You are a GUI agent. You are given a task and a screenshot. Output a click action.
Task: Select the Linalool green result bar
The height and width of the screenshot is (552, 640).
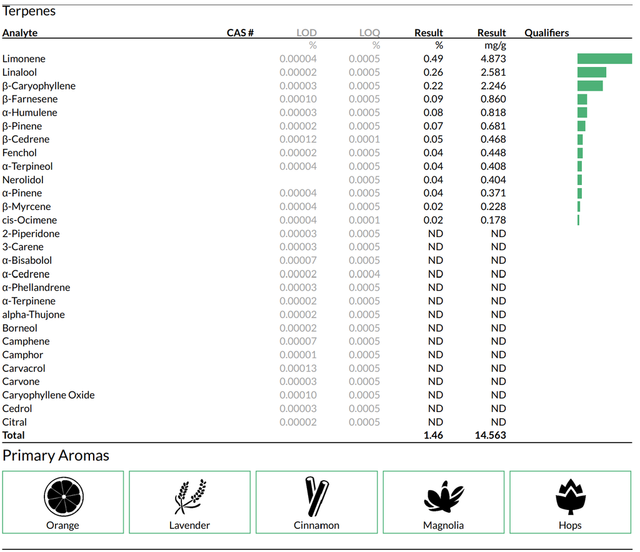tap(591, 72)
